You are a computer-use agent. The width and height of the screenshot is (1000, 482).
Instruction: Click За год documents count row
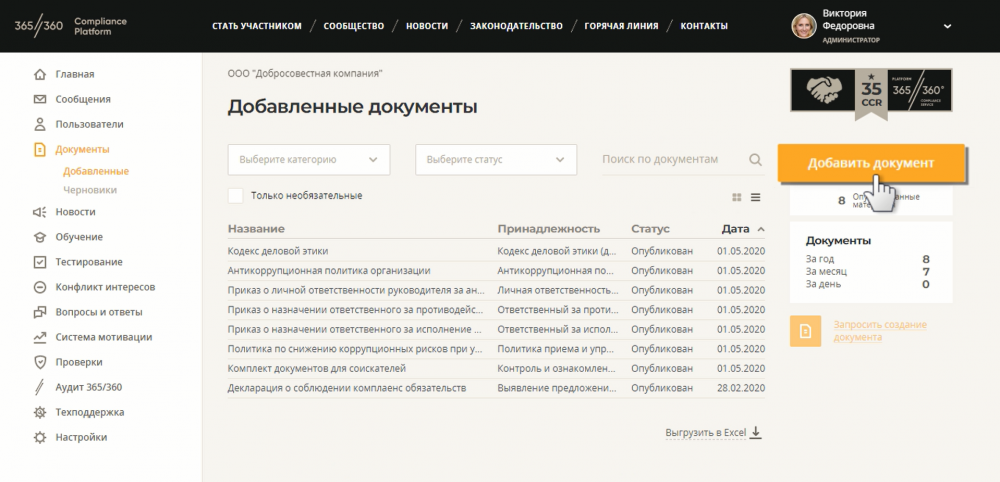click(x=867, y=259)
